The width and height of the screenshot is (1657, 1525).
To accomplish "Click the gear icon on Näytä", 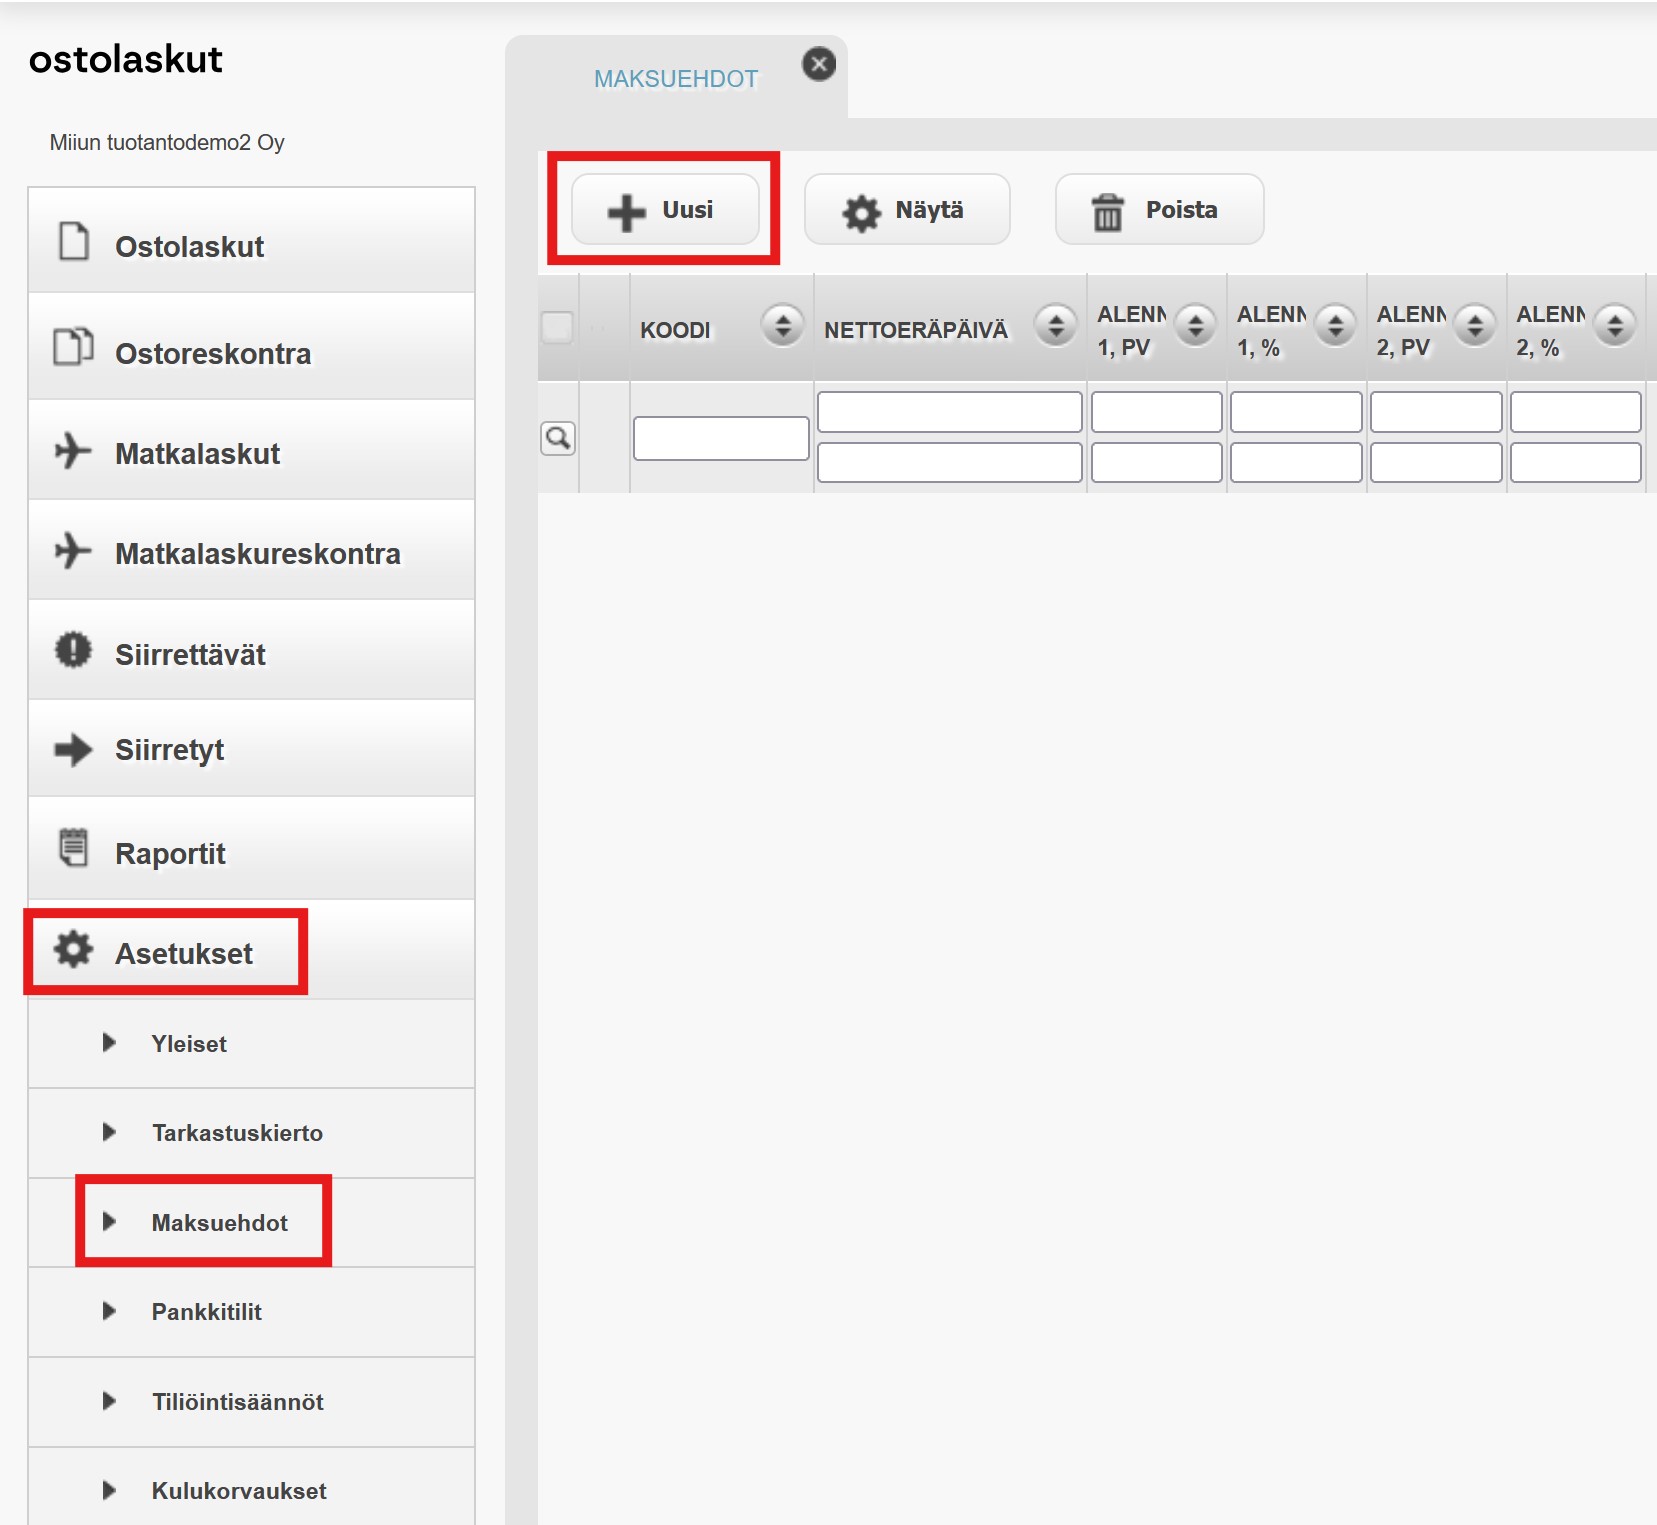I will (x=861, y=212).
